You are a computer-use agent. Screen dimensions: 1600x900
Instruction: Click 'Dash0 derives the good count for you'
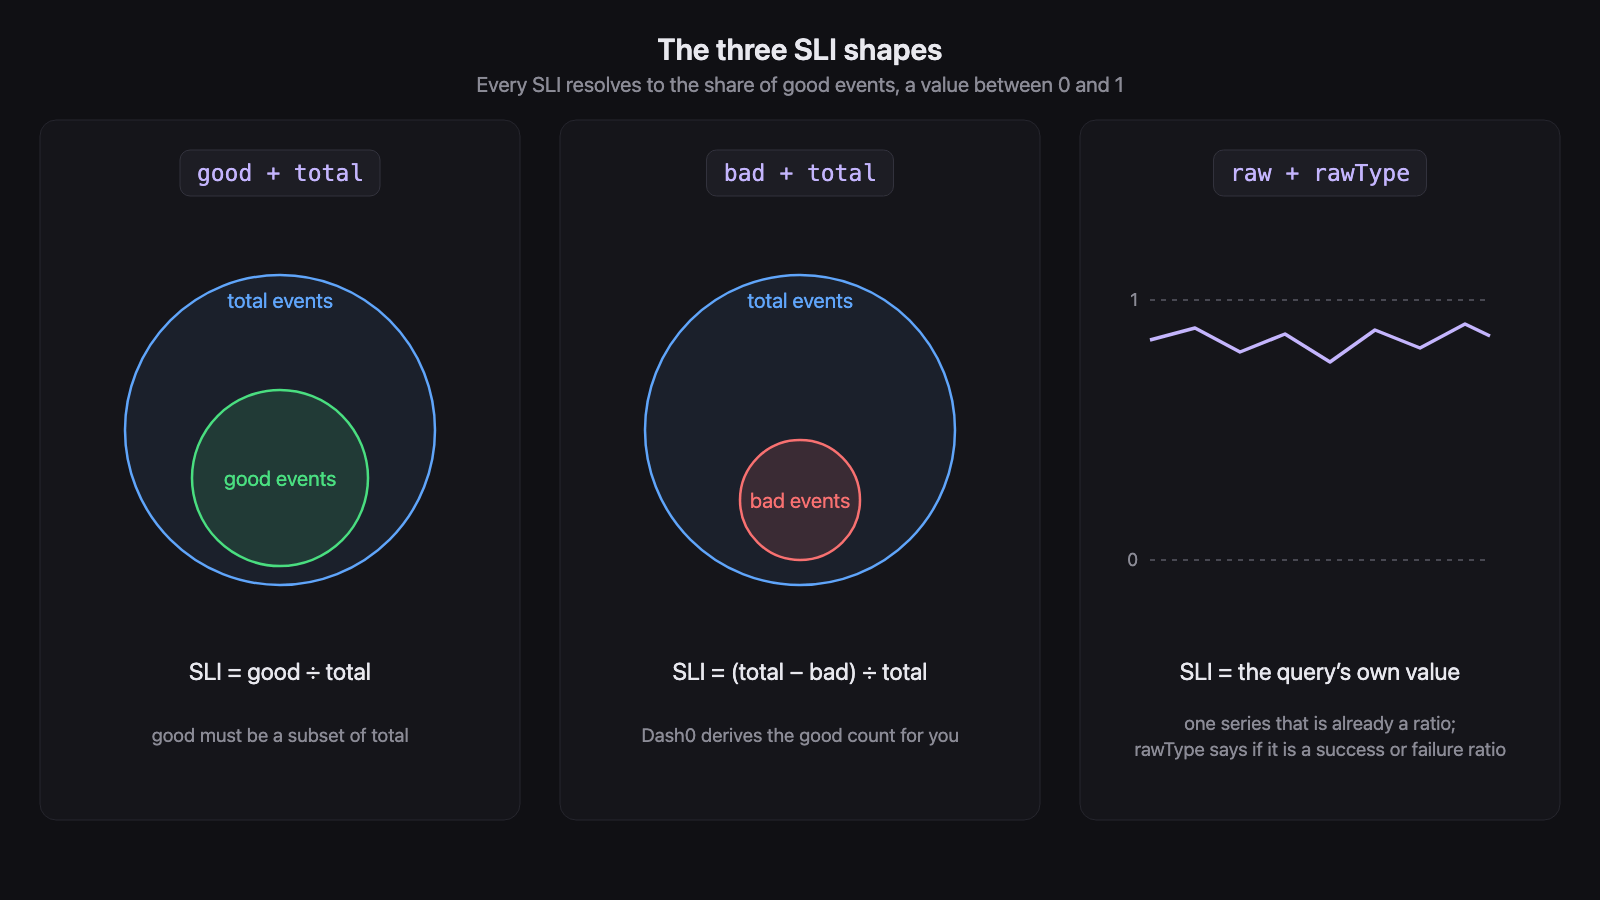[800, 735]
